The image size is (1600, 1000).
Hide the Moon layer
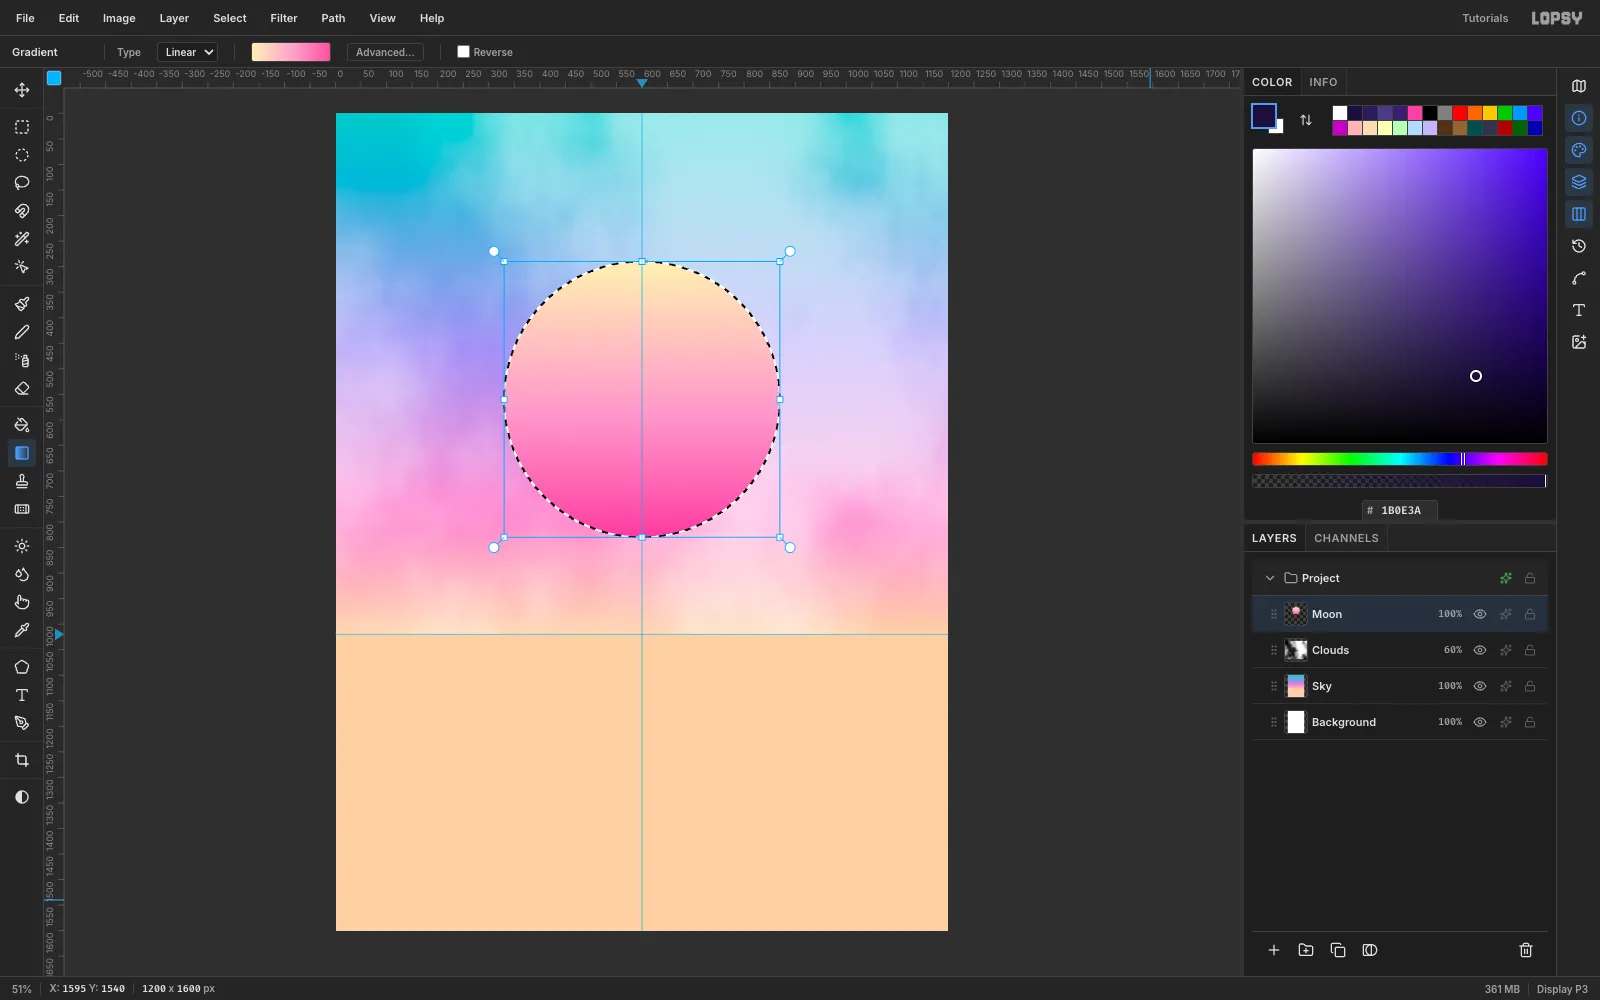coord(1480,614)
